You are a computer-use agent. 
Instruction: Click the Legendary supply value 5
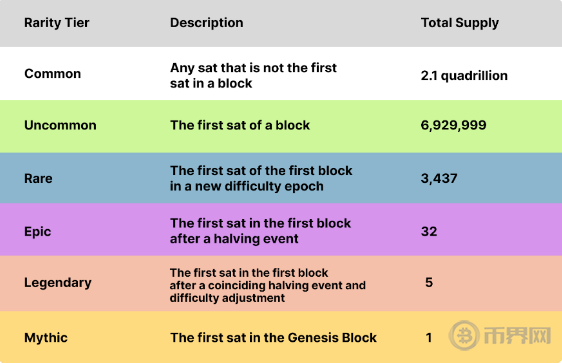click(x=429, y=282)
